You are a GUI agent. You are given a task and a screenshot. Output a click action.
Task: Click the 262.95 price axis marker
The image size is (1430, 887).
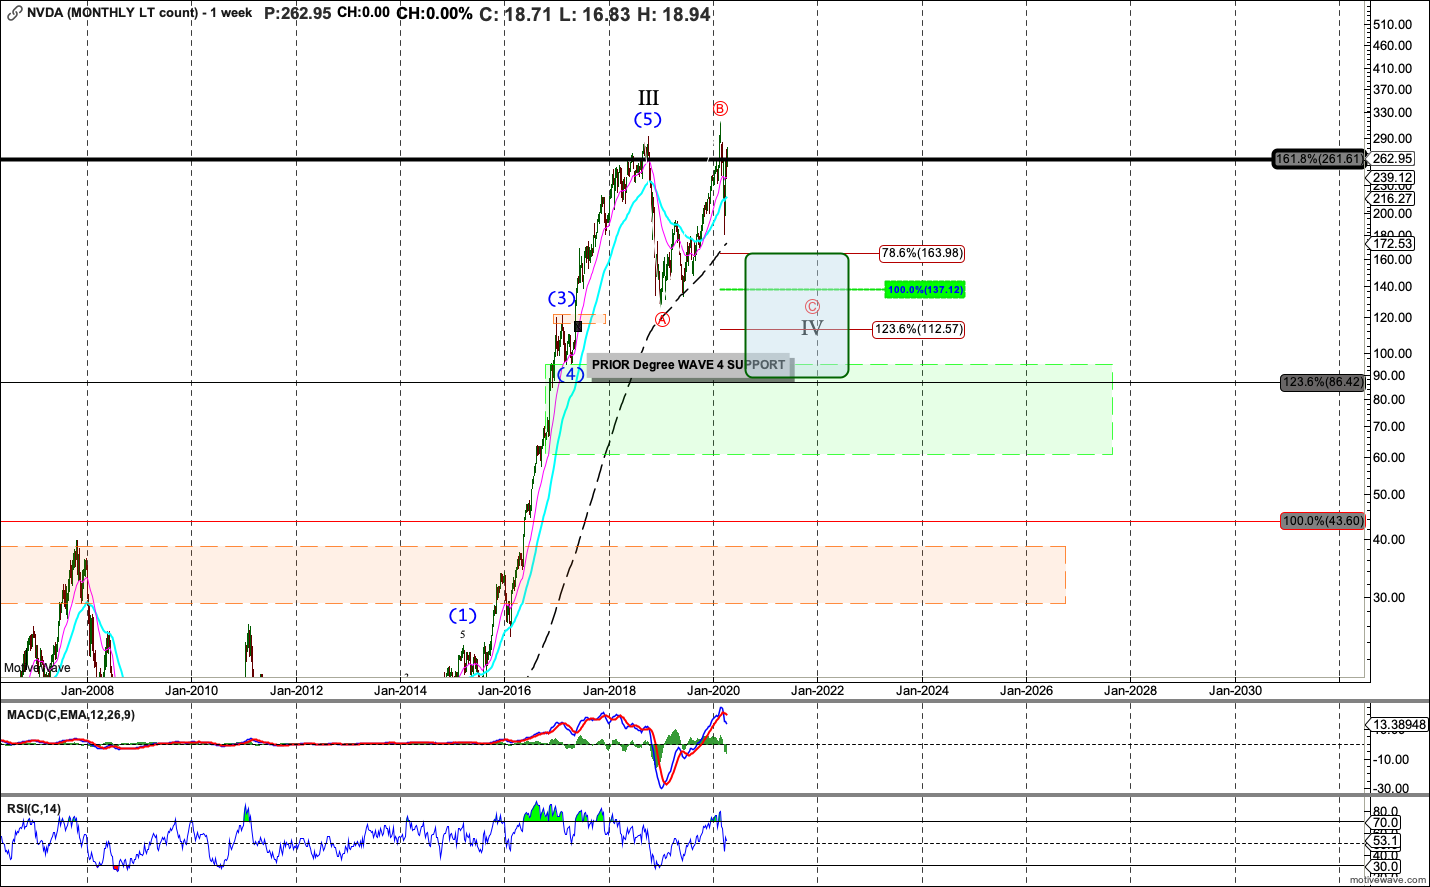coord(1392,159)
